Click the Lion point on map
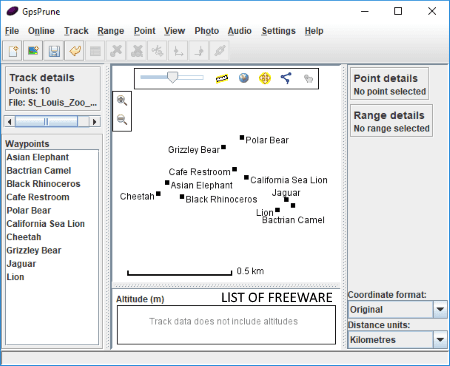The width and height of the screenshot is (450, 366). pyautogui.click(x=278, y=210)
